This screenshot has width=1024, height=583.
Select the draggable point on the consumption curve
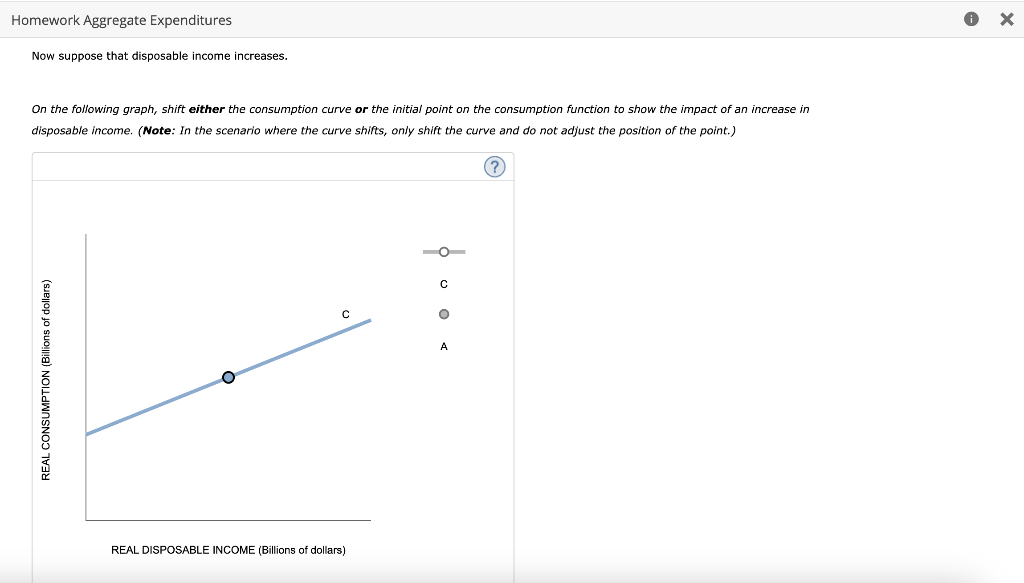pos(227,376)
